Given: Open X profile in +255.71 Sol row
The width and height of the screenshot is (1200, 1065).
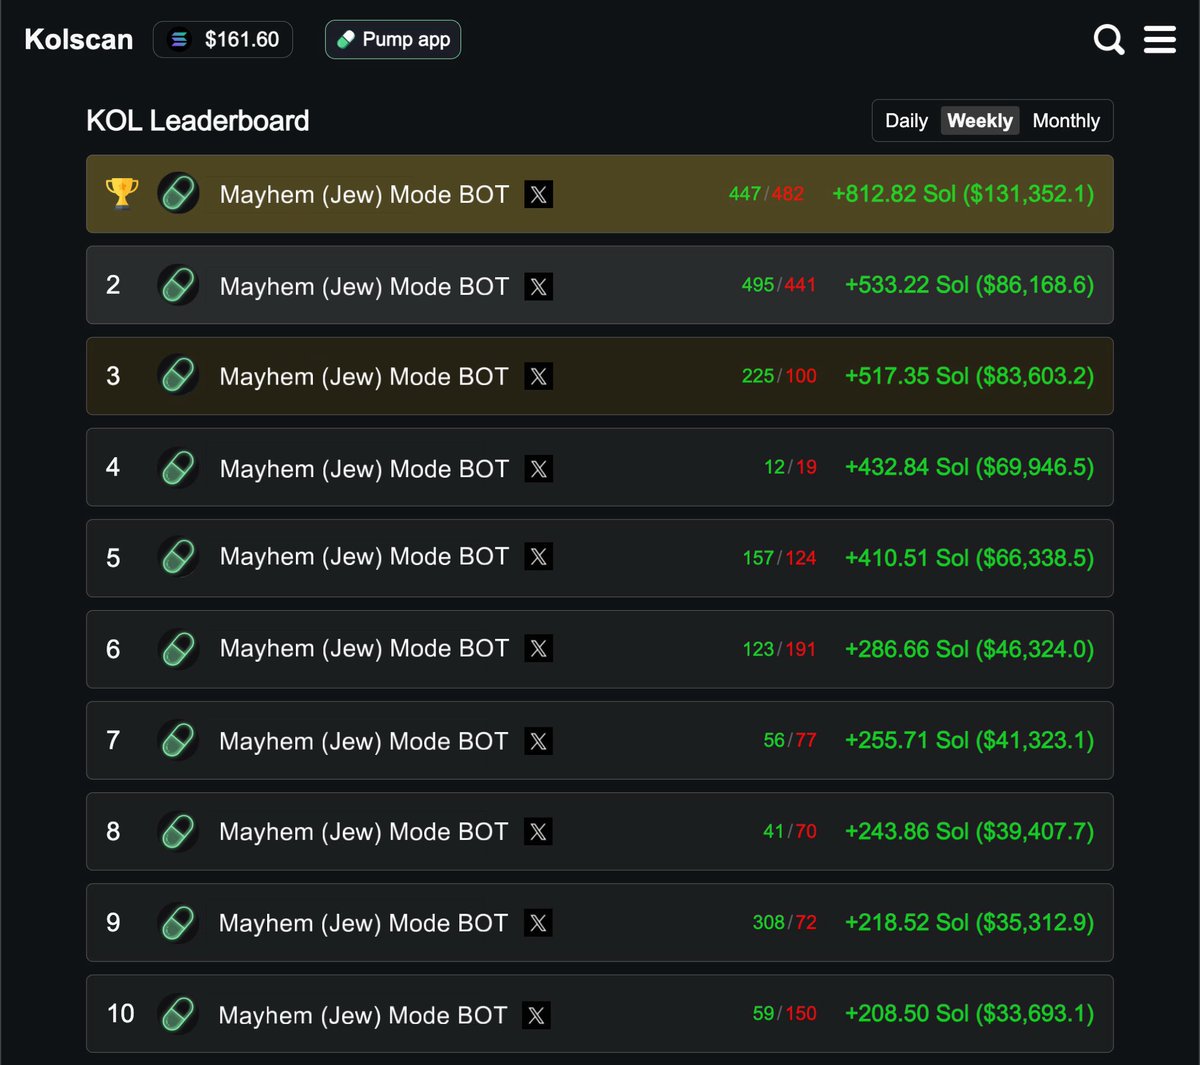Looking at the screenshot, I should 538,741.
